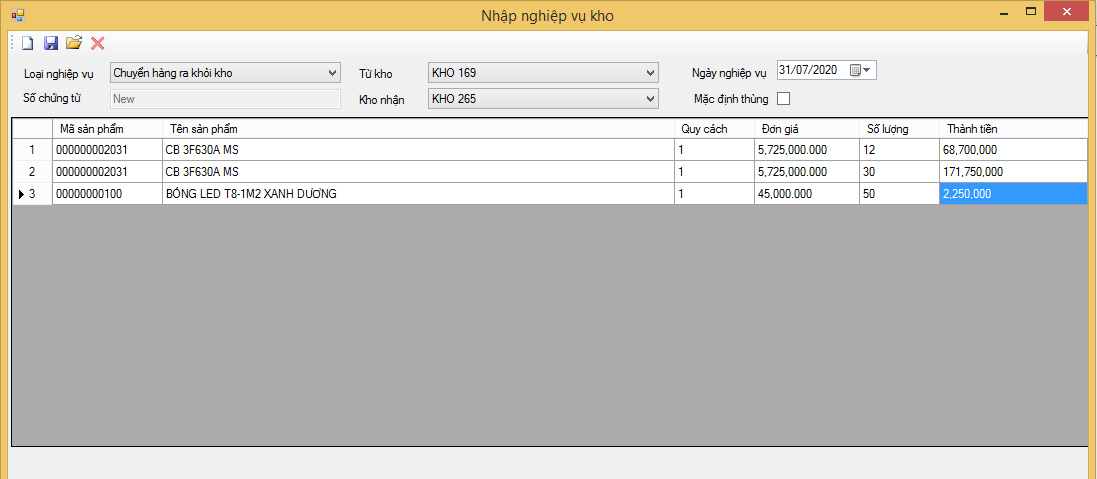This screenshot has height=479, width=1097.
Task: Select BÓNG LED T8-1M2 XANH DƯƠNG cell
Action: pos(417,194)
